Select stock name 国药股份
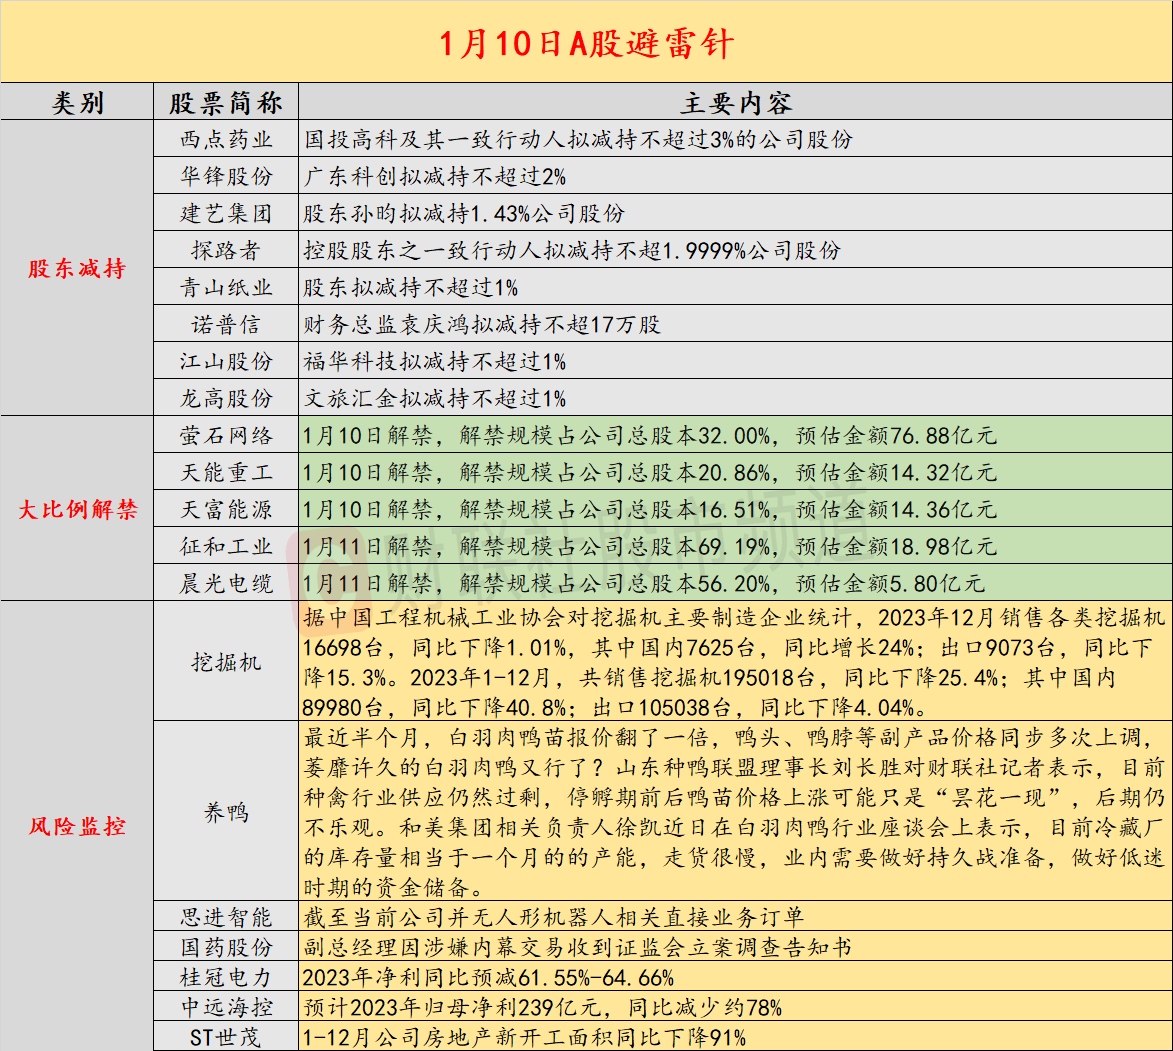The height and width of the screenshot is (1051, 1173). point(226,947)
